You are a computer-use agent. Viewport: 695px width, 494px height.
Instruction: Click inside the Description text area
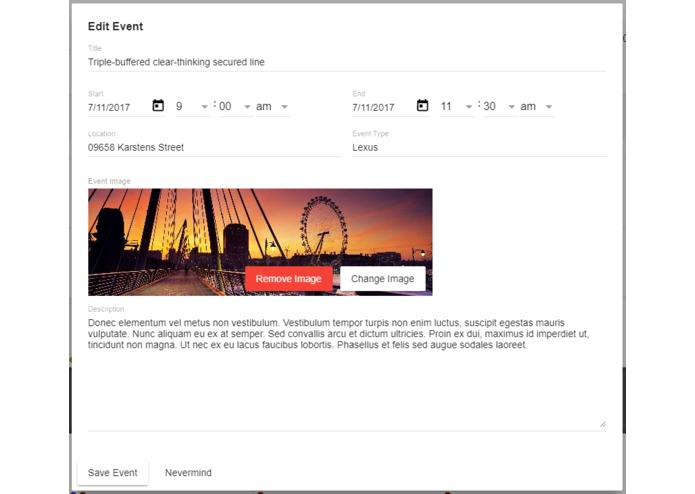[x=347, y=372]
